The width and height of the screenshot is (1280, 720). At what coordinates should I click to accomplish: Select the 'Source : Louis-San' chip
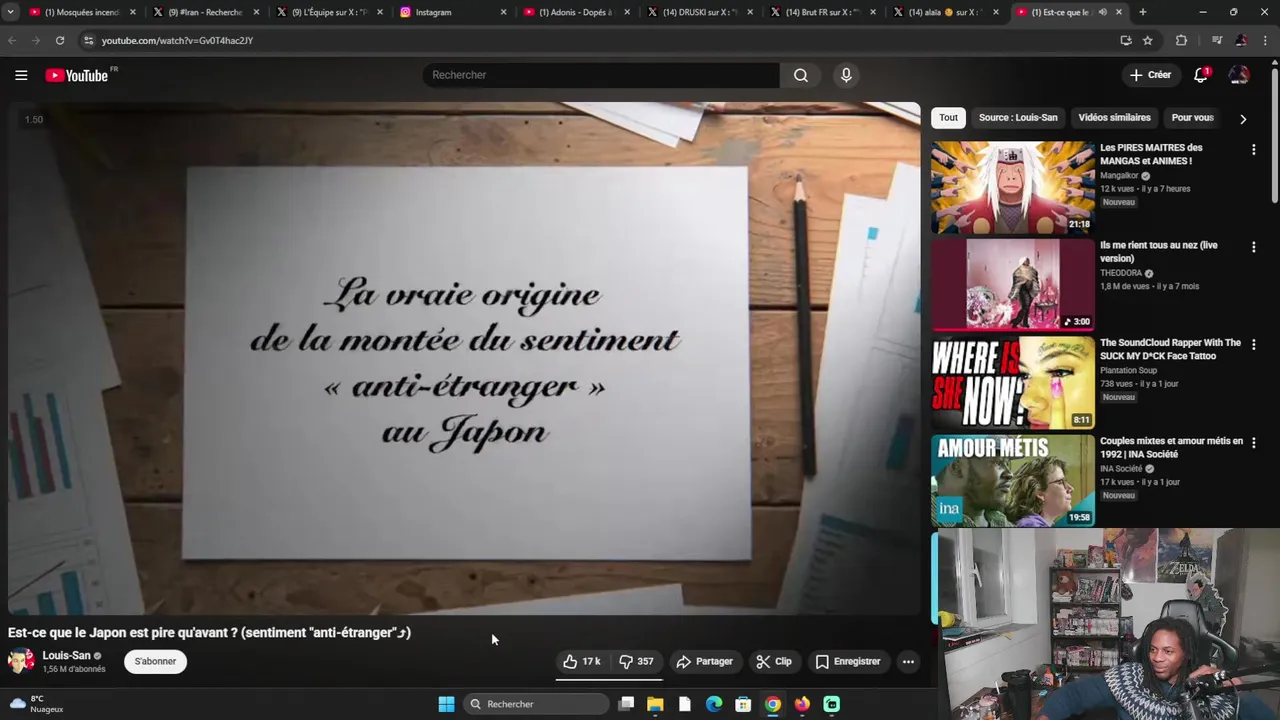1018,117
